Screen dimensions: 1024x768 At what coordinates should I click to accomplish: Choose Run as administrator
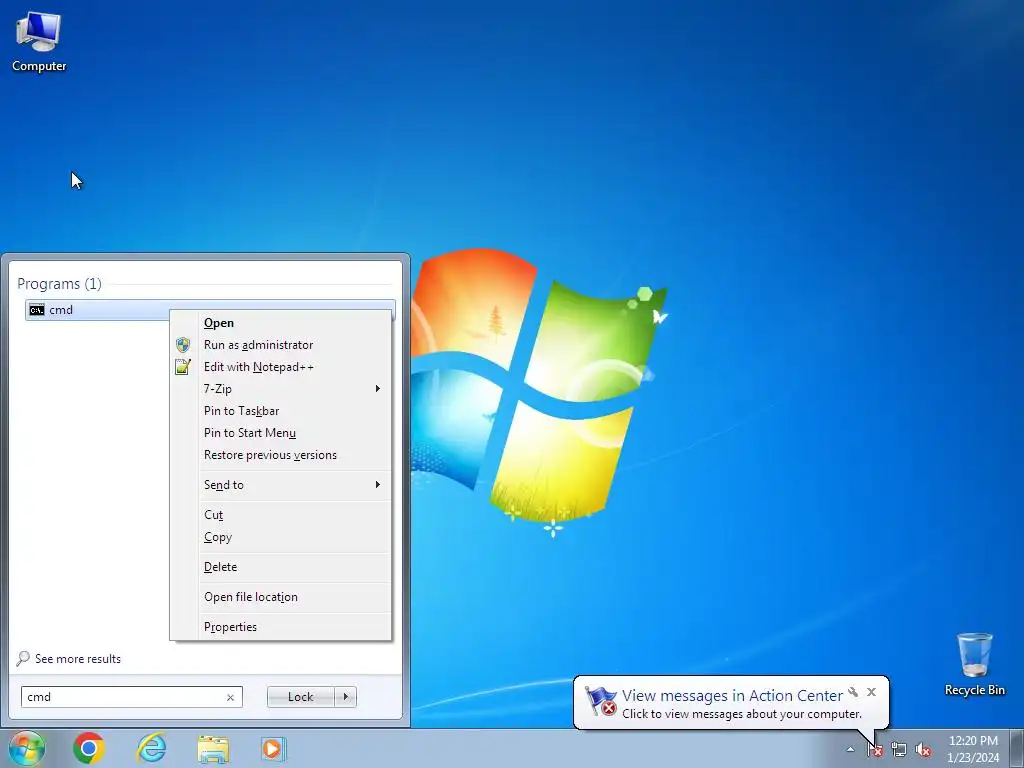(282, 345)
